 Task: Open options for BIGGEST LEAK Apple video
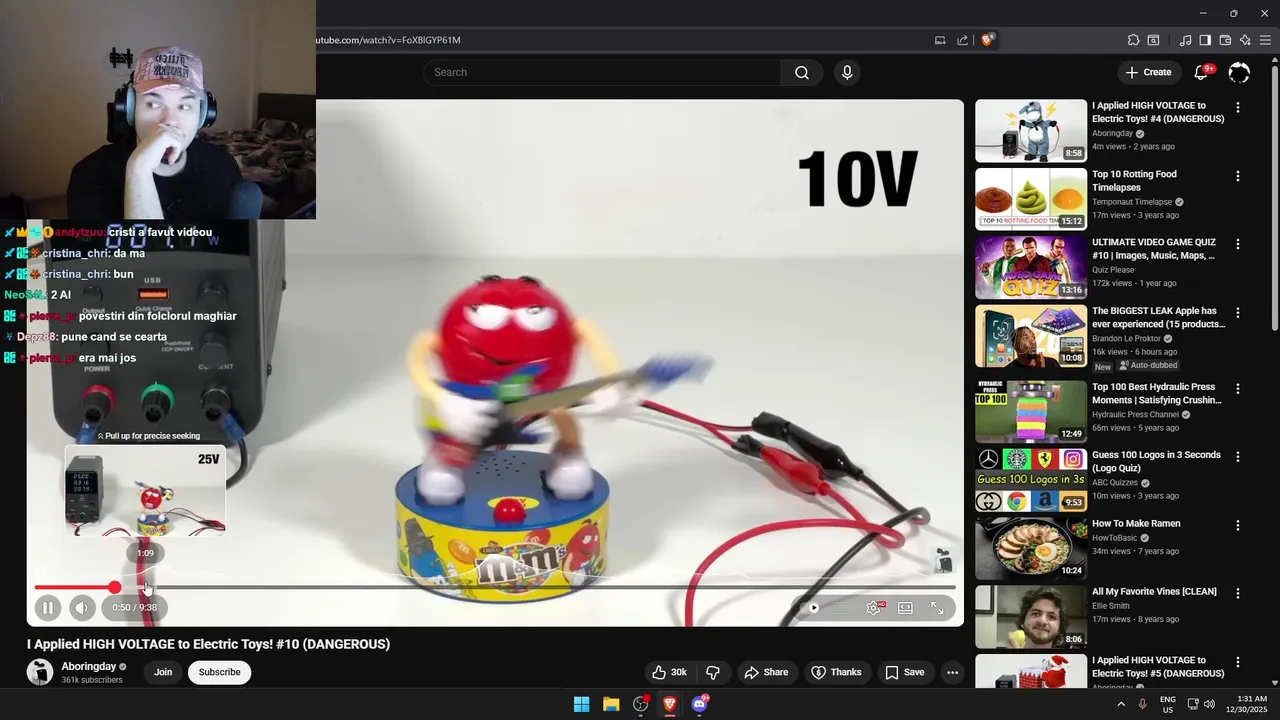point(1238,313)
